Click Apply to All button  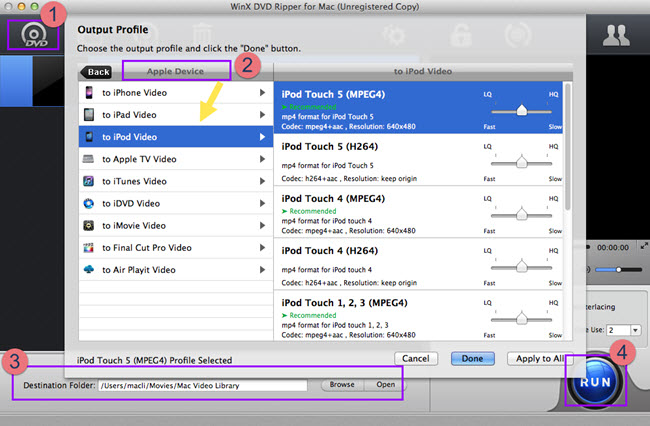540,358
